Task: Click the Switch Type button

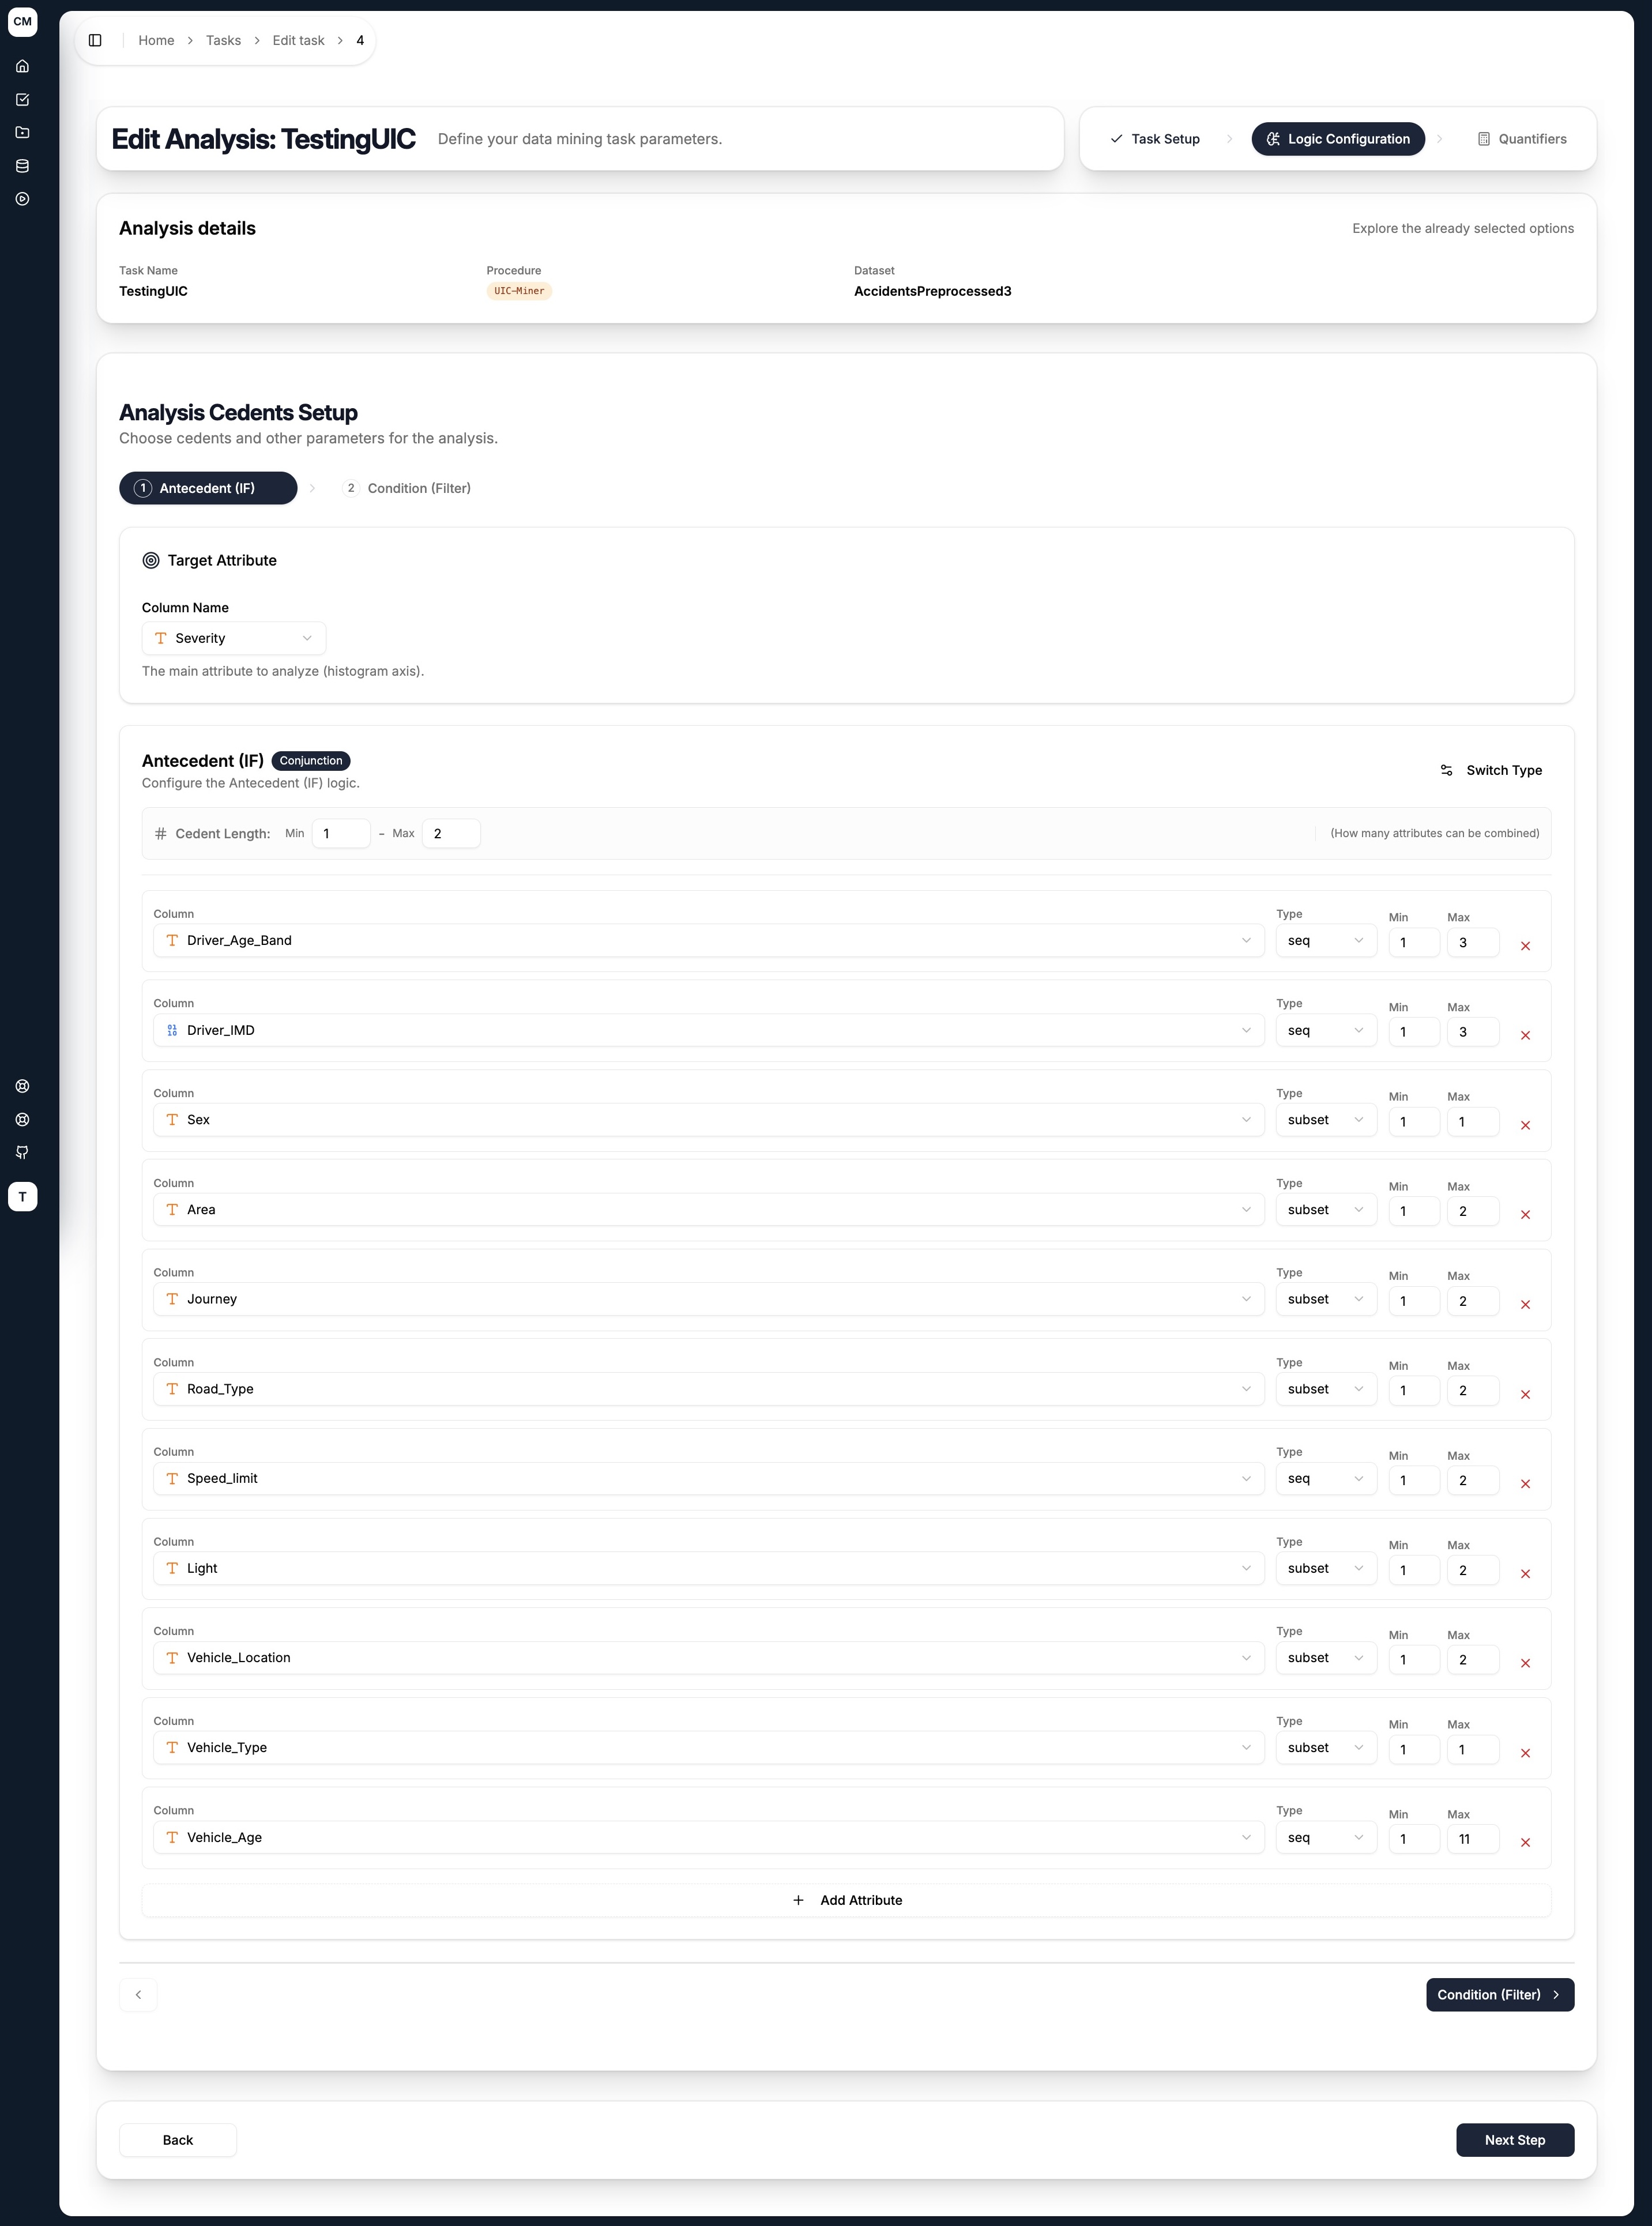Action: [x=1491, y=770]
